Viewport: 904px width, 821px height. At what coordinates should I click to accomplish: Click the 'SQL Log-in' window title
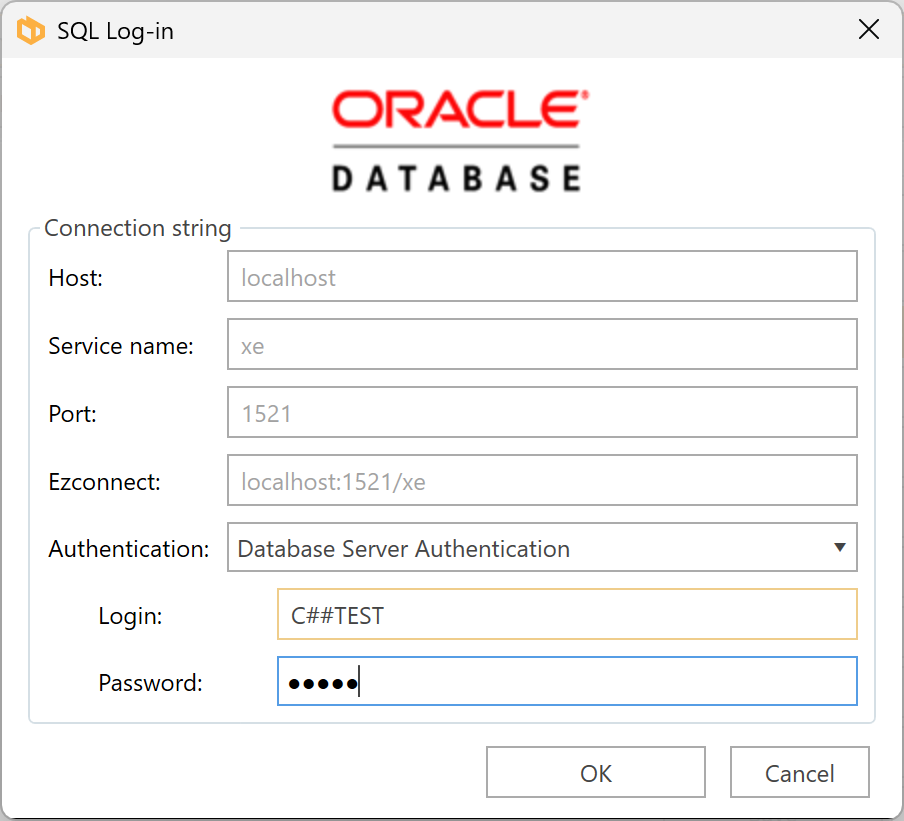(x=115, y=31)
